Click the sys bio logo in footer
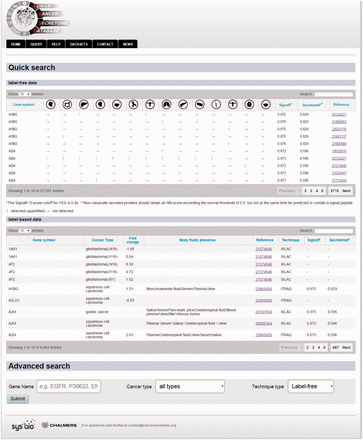 [23, 425]
